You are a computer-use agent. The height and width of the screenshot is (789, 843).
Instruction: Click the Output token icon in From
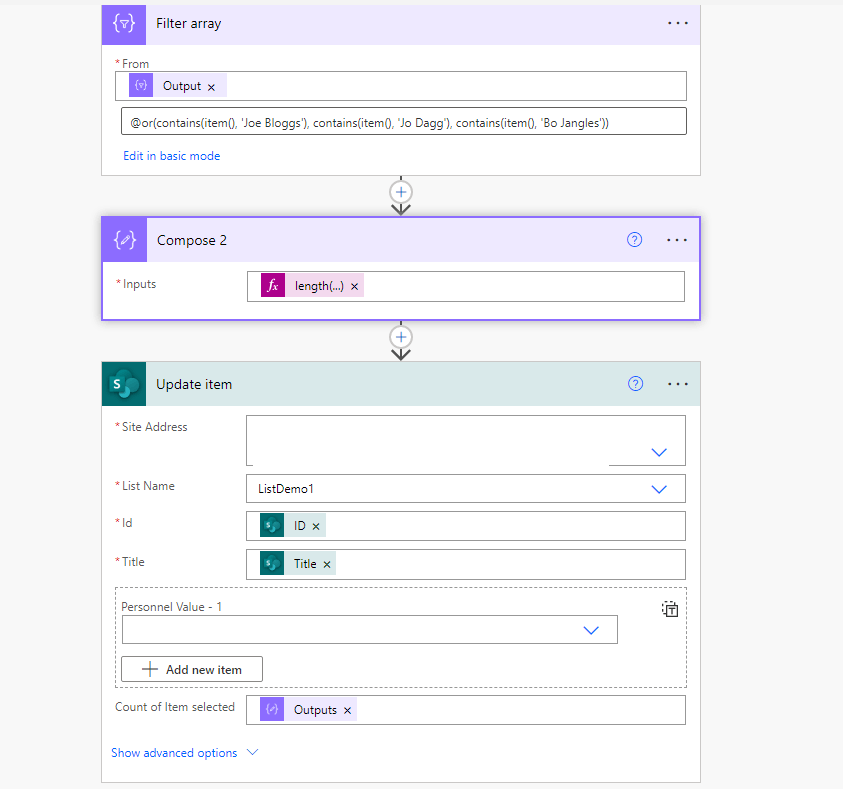coord(141,85)
